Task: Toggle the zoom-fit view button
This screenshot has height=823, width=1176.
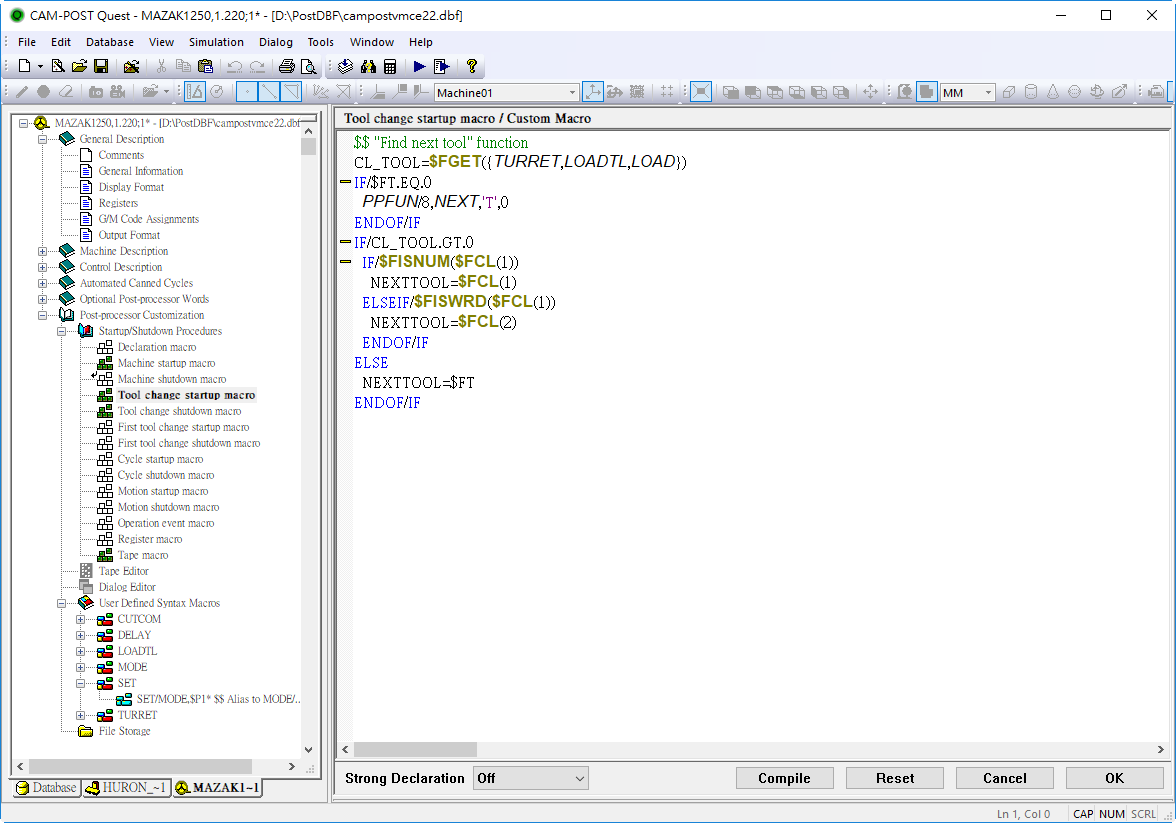Action: click(x=701, y=92)
